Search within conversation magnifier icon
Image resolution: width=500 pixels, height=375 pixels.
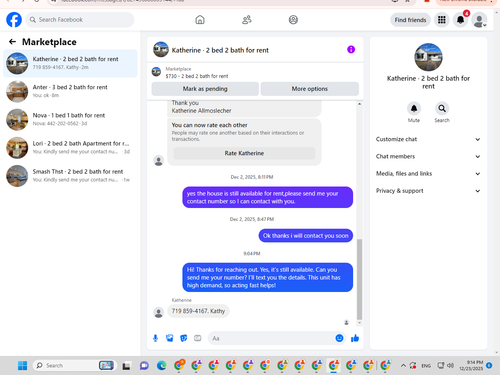(442, 108)
